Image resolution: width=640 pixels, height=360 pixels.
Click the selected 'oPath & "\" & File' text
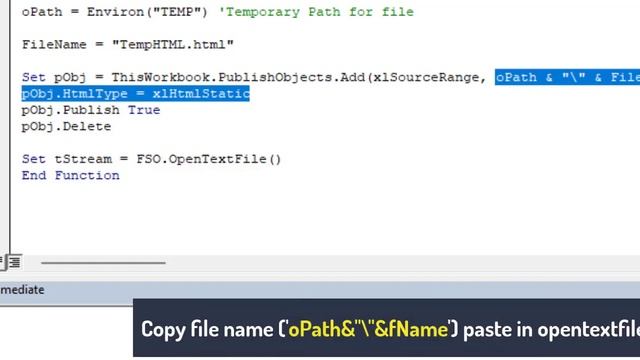tap(567, 77)
